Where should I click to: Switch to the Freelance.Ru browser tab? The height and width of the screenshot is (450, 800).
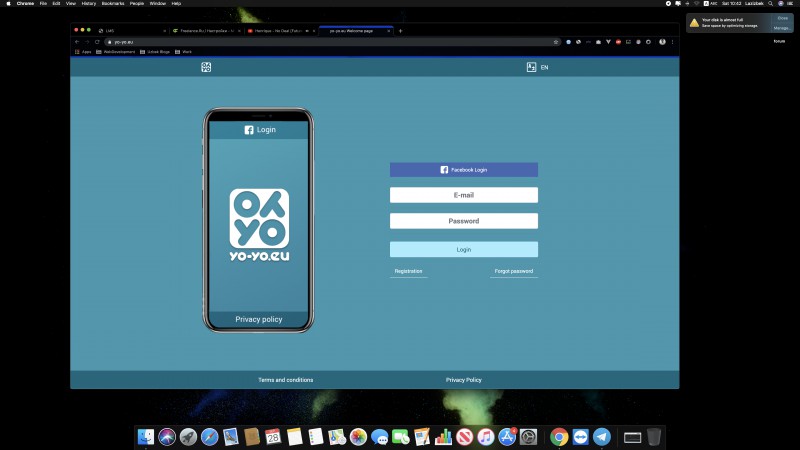click(204, 31)
